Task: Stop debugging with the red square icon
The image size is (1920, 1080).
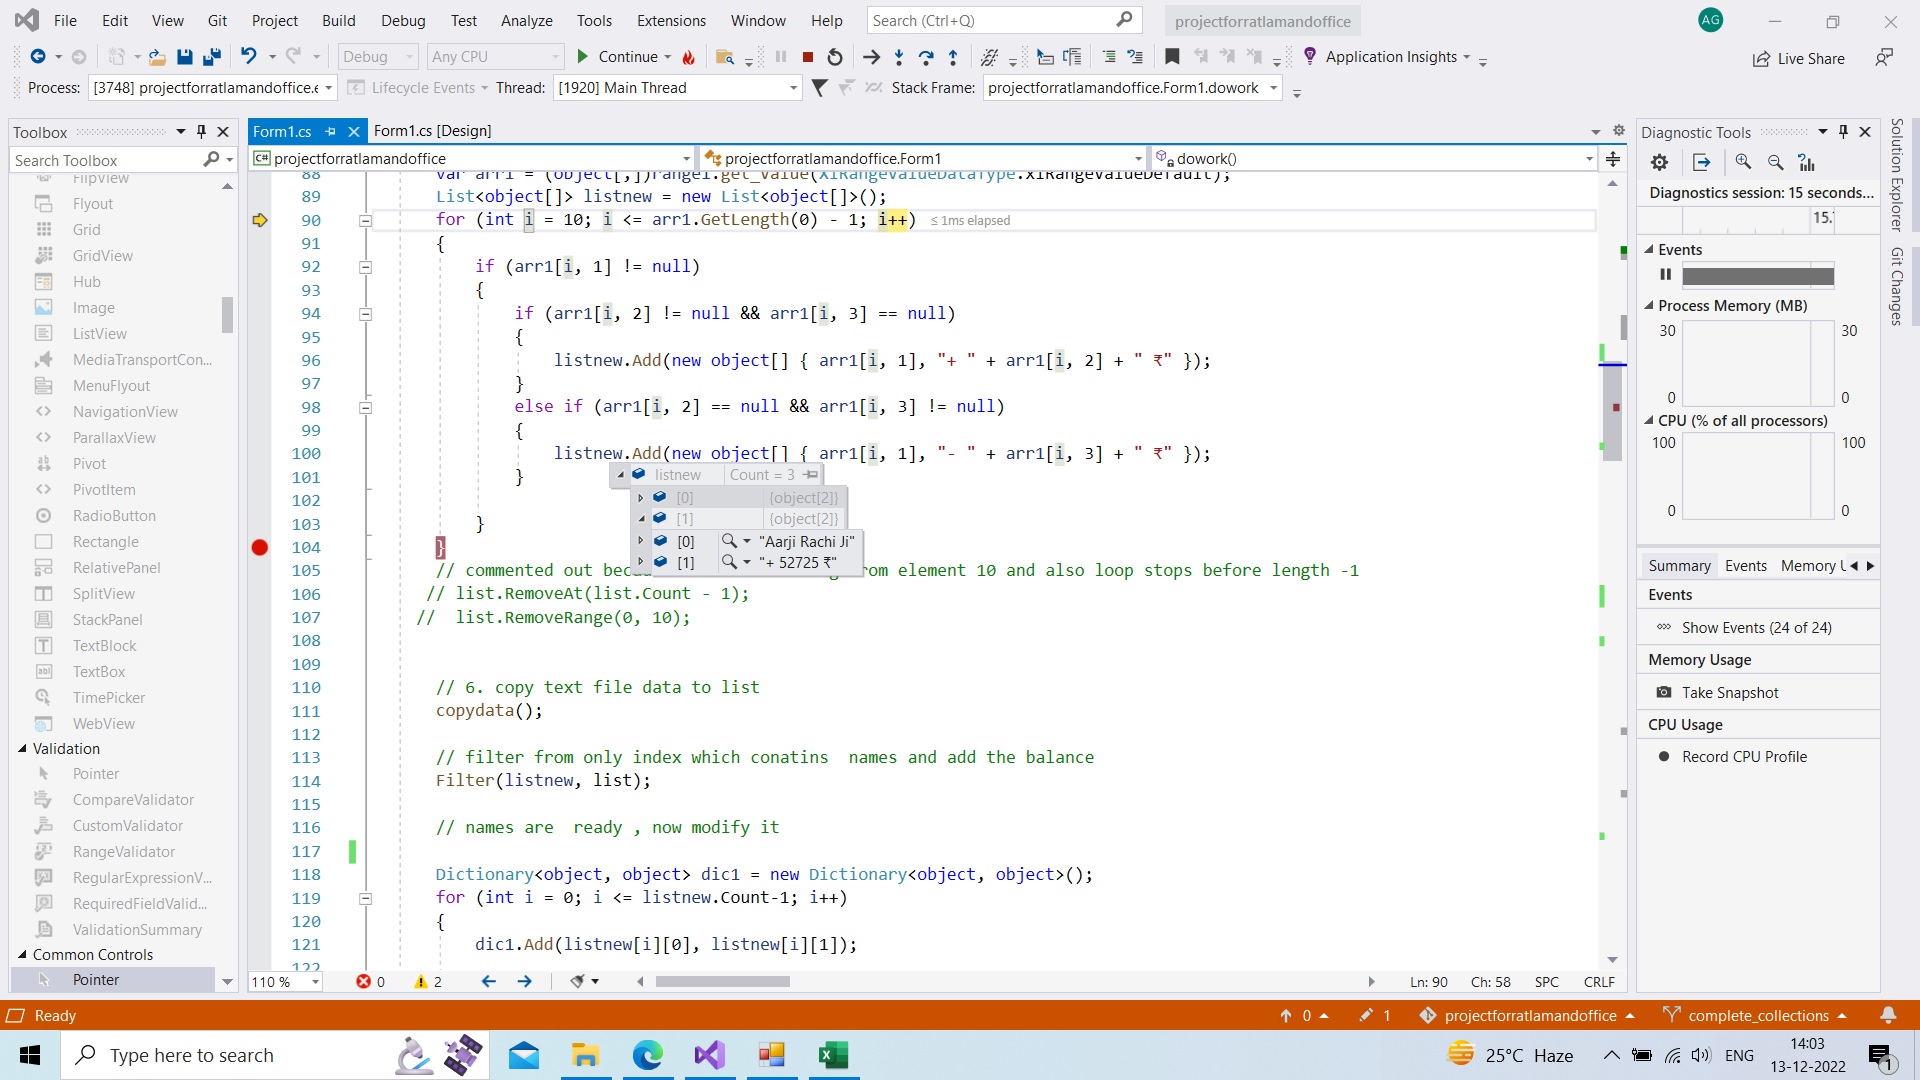Action: (x=808, y=57)
